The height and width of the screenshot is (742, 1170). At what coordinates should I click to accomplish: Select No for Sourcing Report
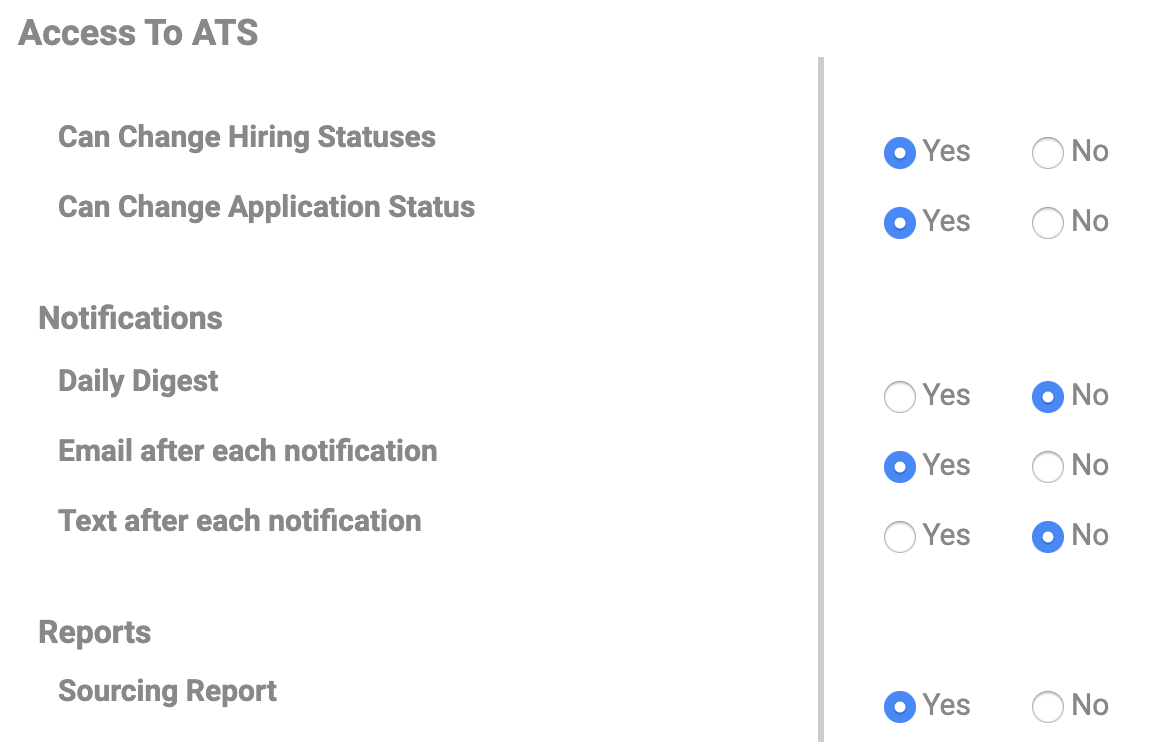coord(1047,707)
